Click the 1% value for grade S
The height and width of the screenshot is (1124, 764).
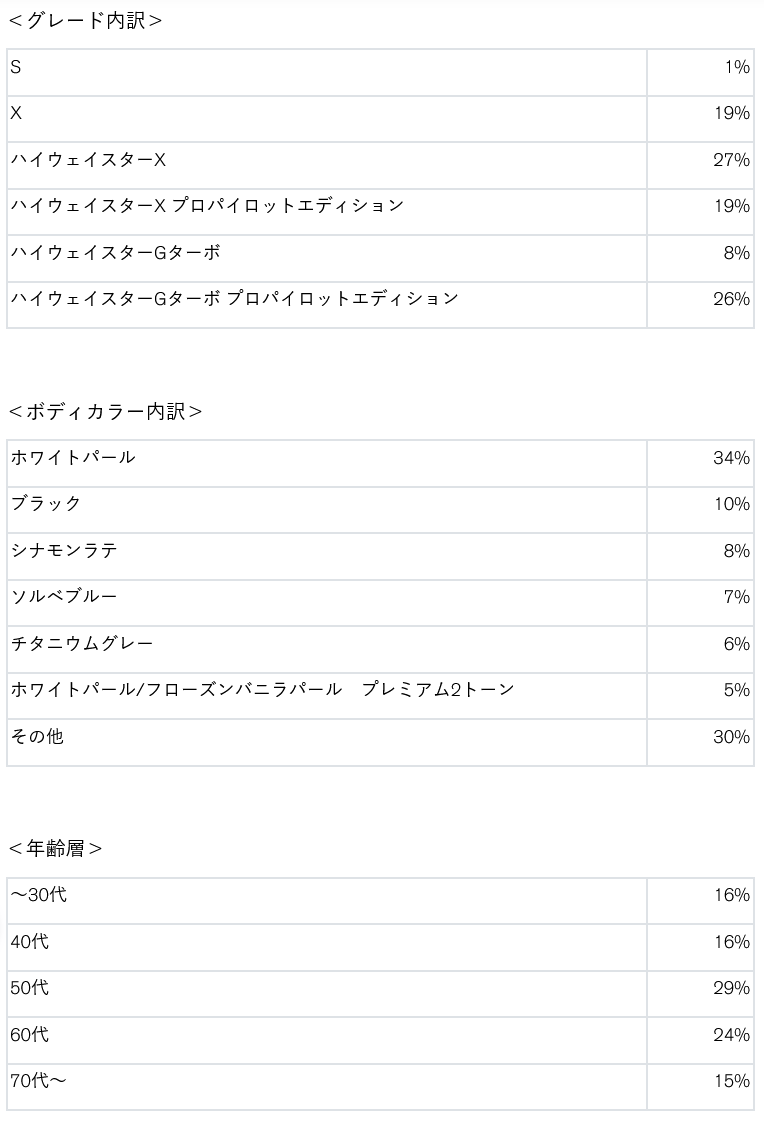coord(737,67)
